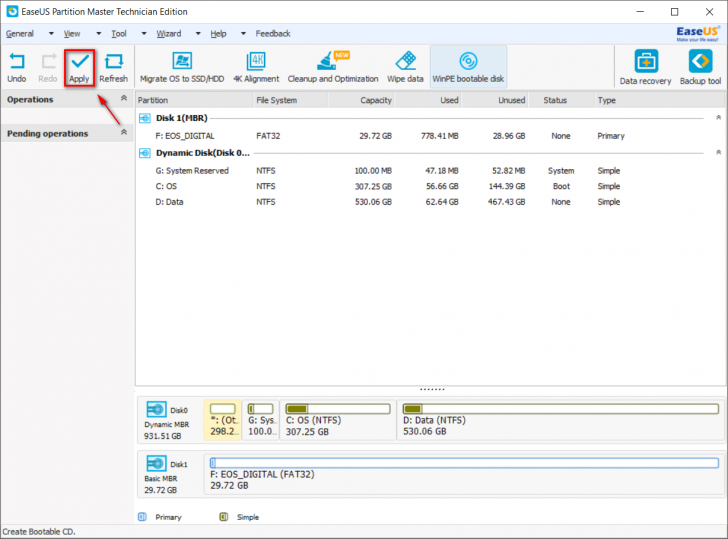Select the F: EOS_DIGITAL partition row
The width and height of the screenshot is (728, 539).
pos(431,136)
